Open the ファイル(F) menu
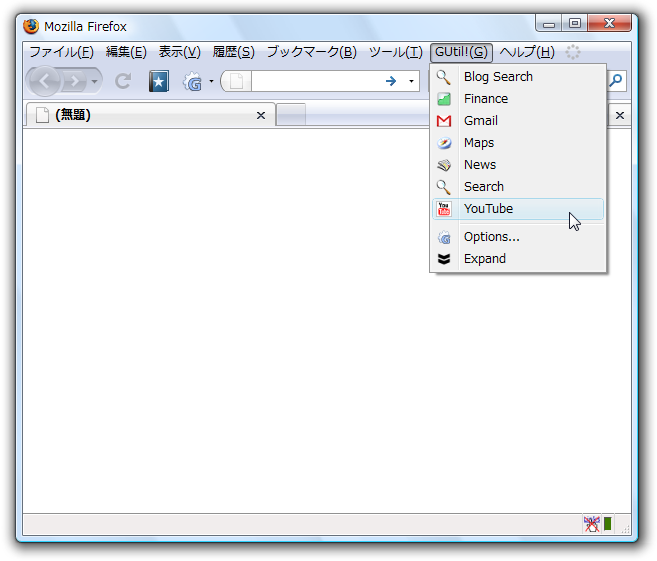 click(x=61, y=52)
